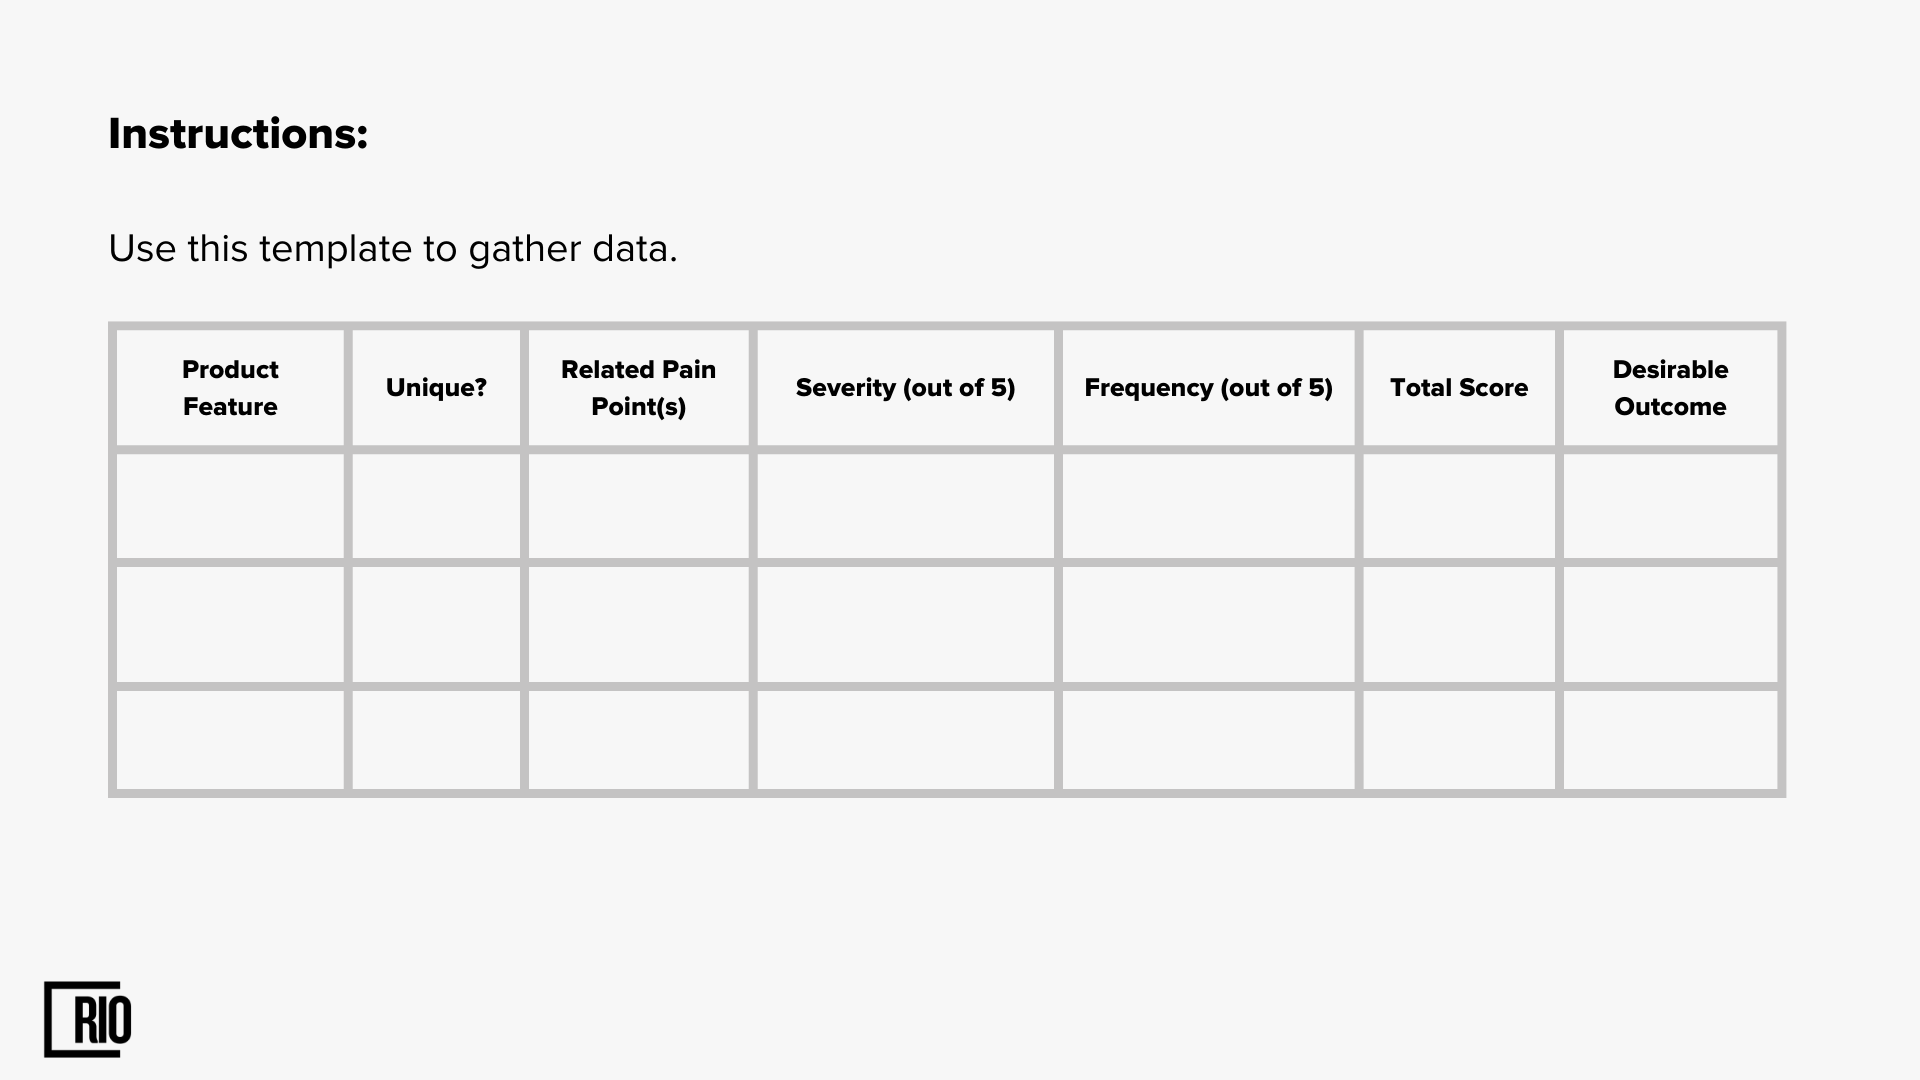Click the RIO logo icon

88,1019
